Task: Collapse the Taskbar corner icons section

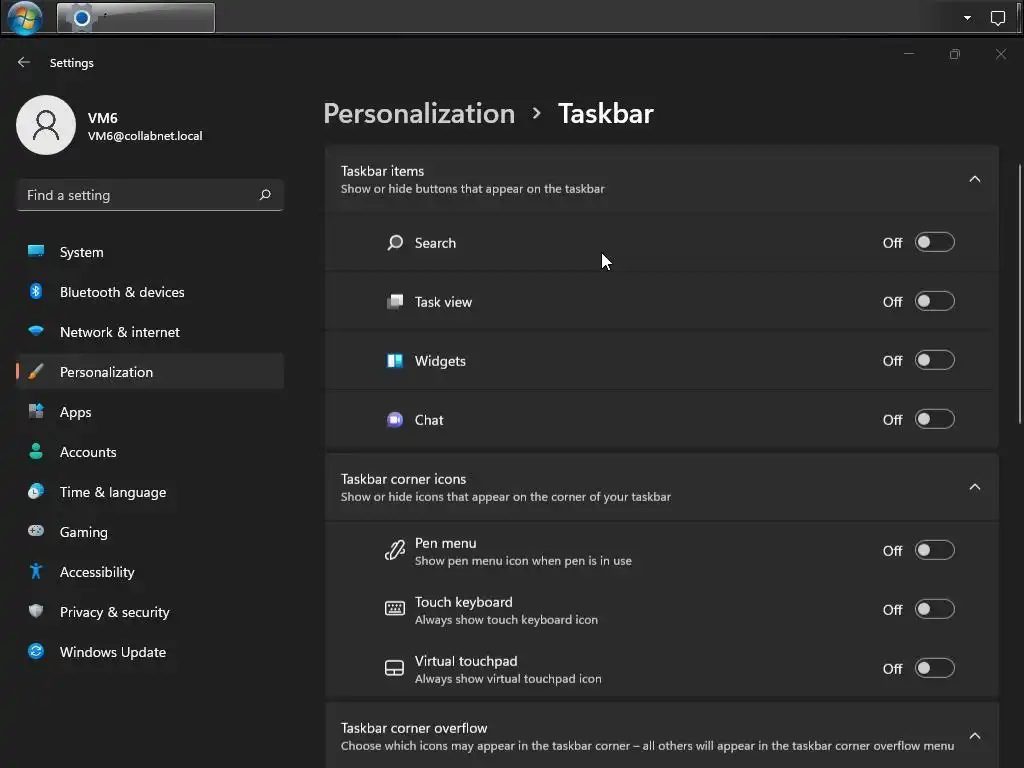Action: [x=975, y=487]
